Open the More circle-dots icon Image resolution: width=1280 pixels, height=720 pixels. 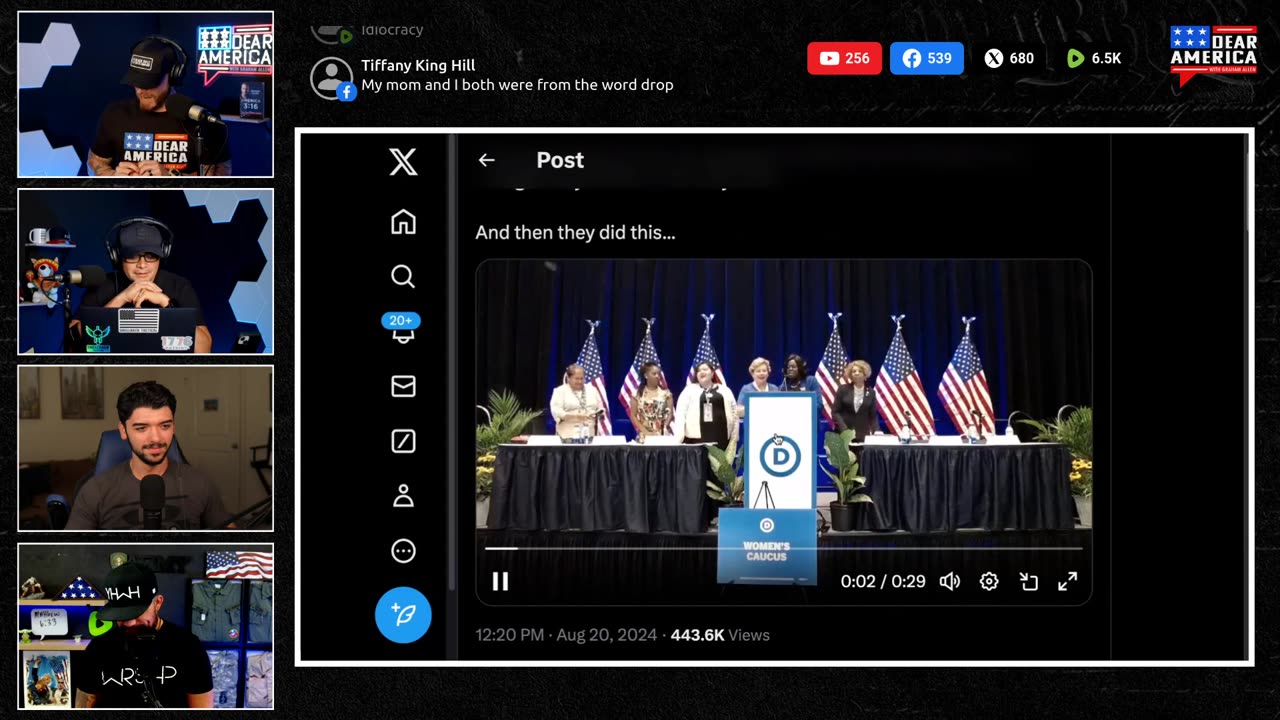click(x=403, y=551)
